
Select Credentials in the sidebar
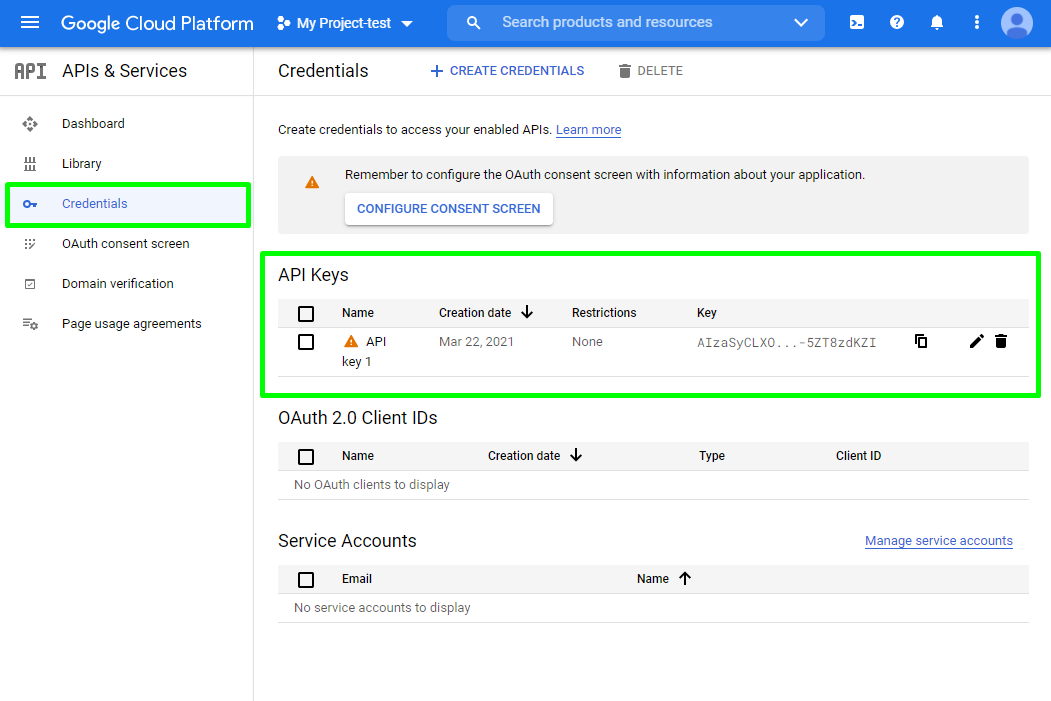128,204
